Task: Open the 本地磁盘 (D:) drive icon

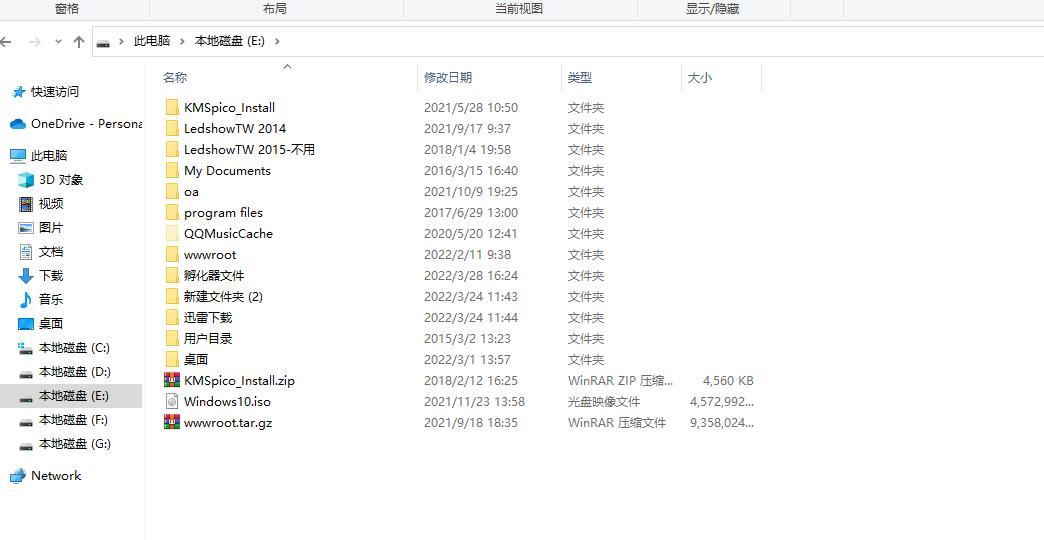Action: [26, 372]
